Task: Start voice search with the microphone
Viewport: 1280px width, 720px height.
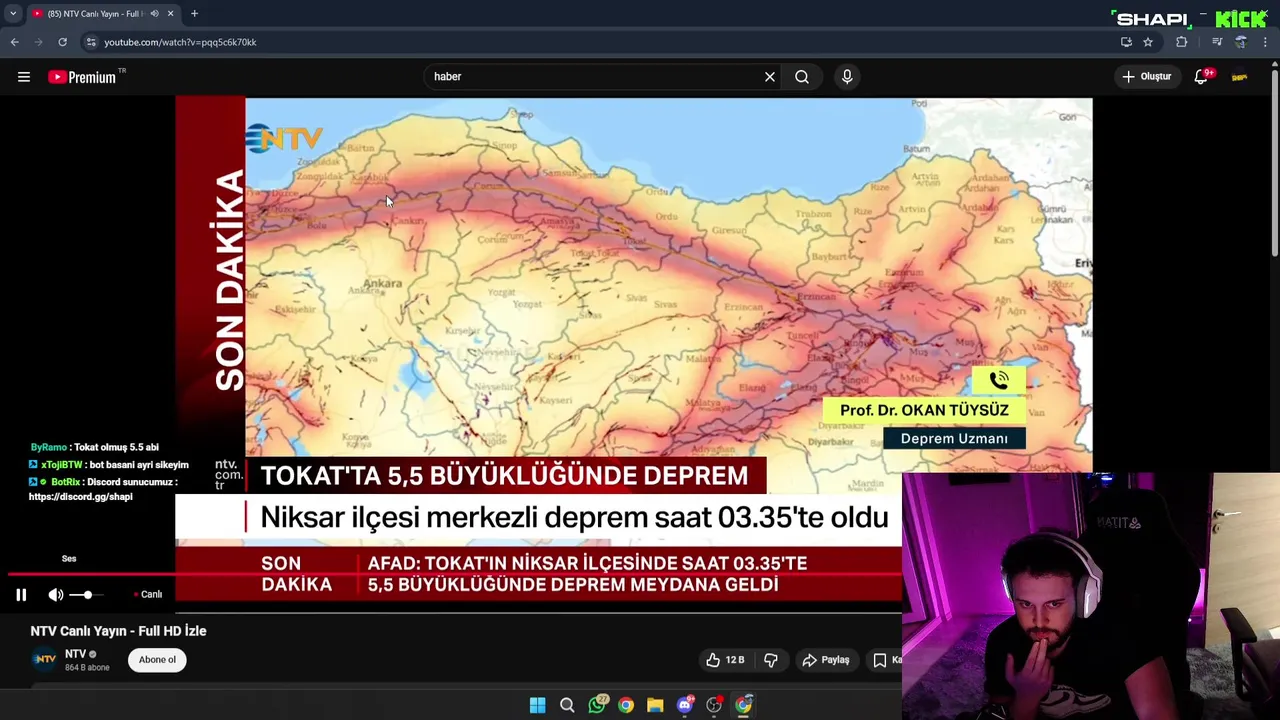Action: (847, 77)
